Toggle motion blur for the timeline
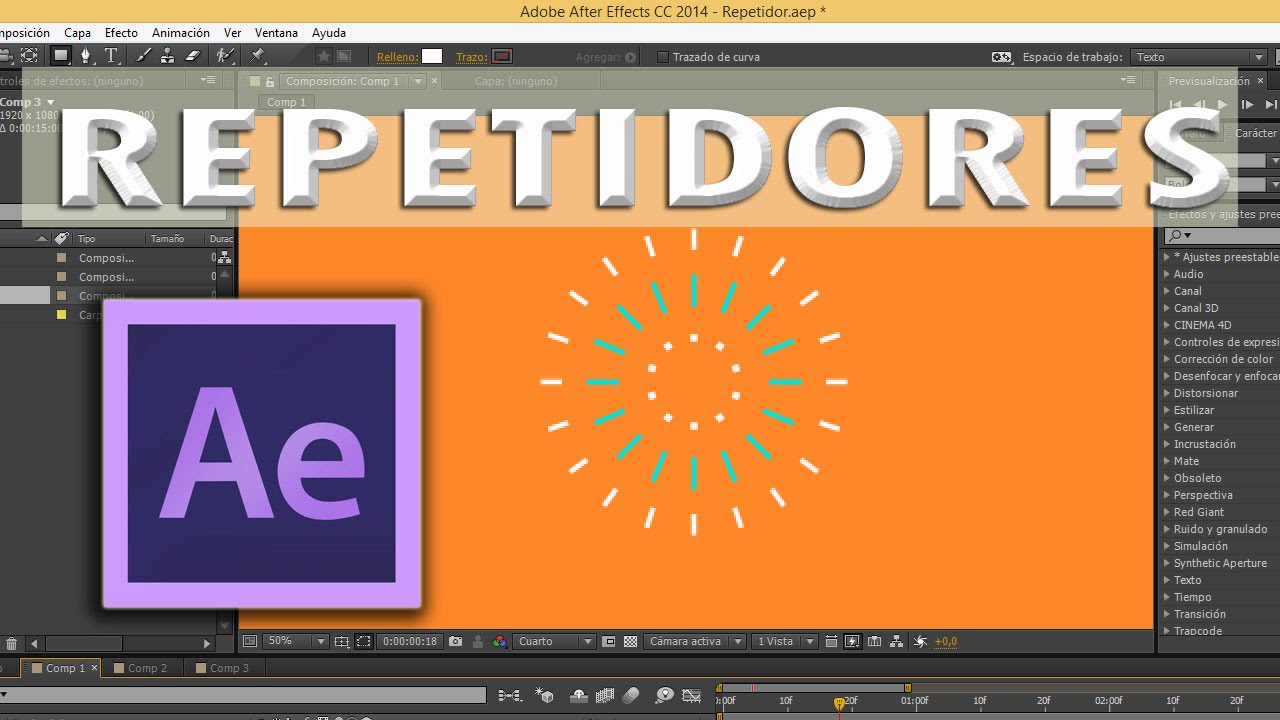The image size is (1280, 720). click(630, 695)
